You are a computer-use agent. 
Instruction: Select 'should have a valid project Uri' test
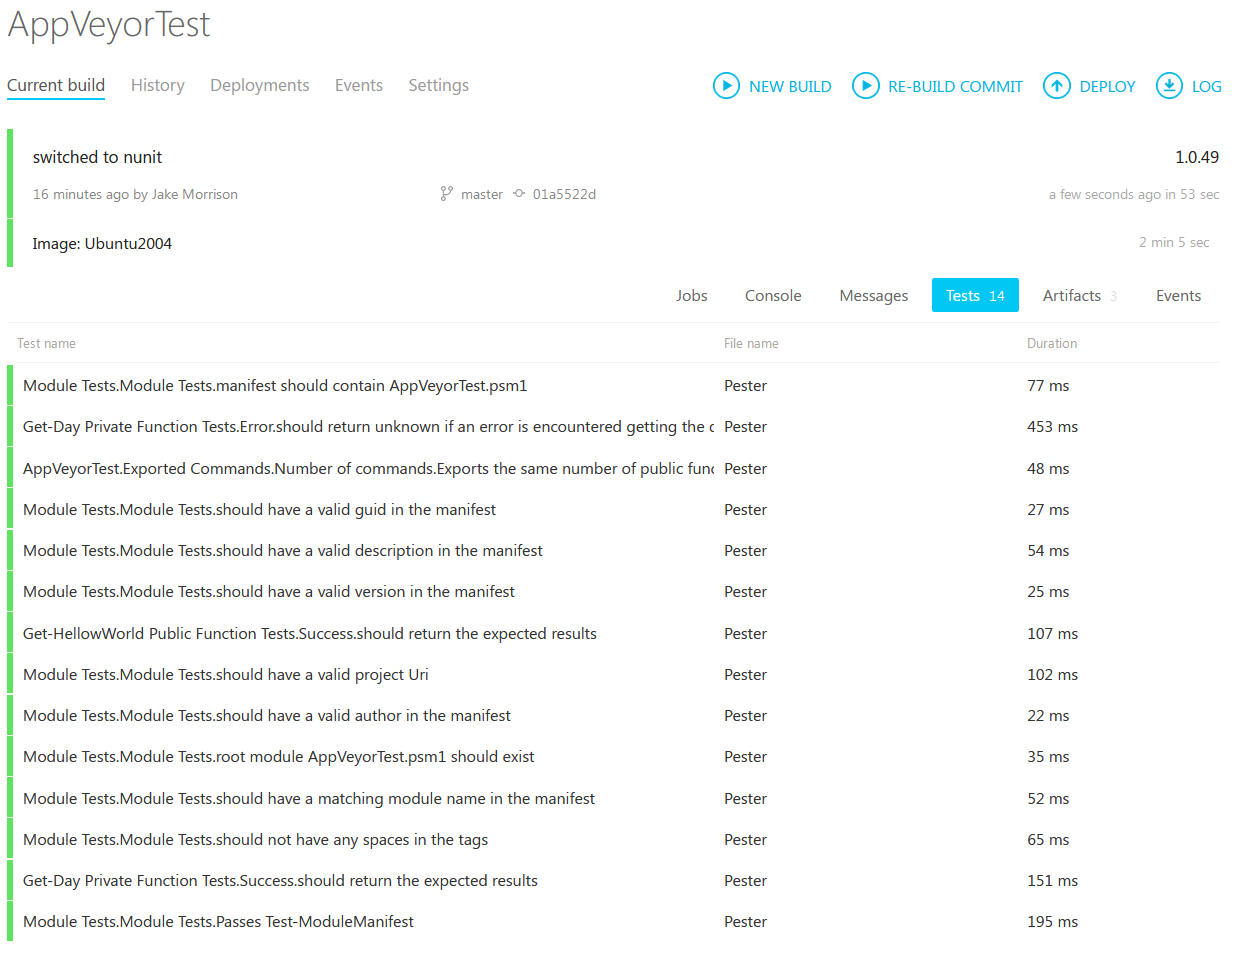[x=613, y=674]
